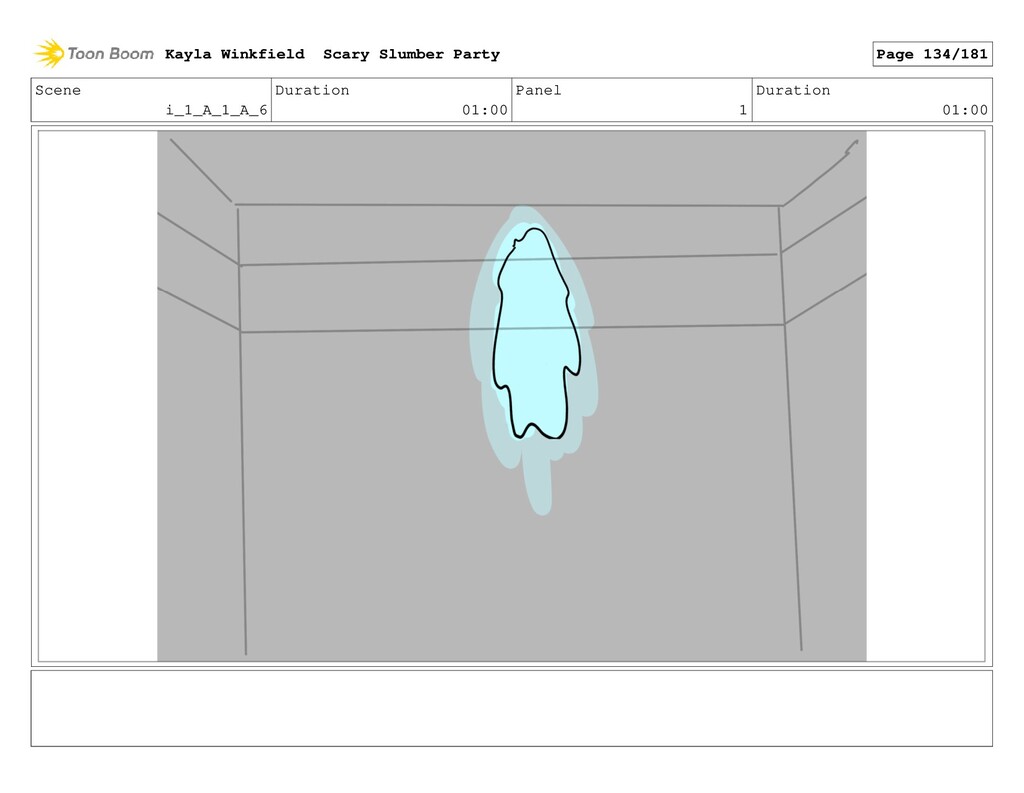The width and height of the screenshot is (1024, 793).
Task: Select the panel number 1
Action: [743, 110]
